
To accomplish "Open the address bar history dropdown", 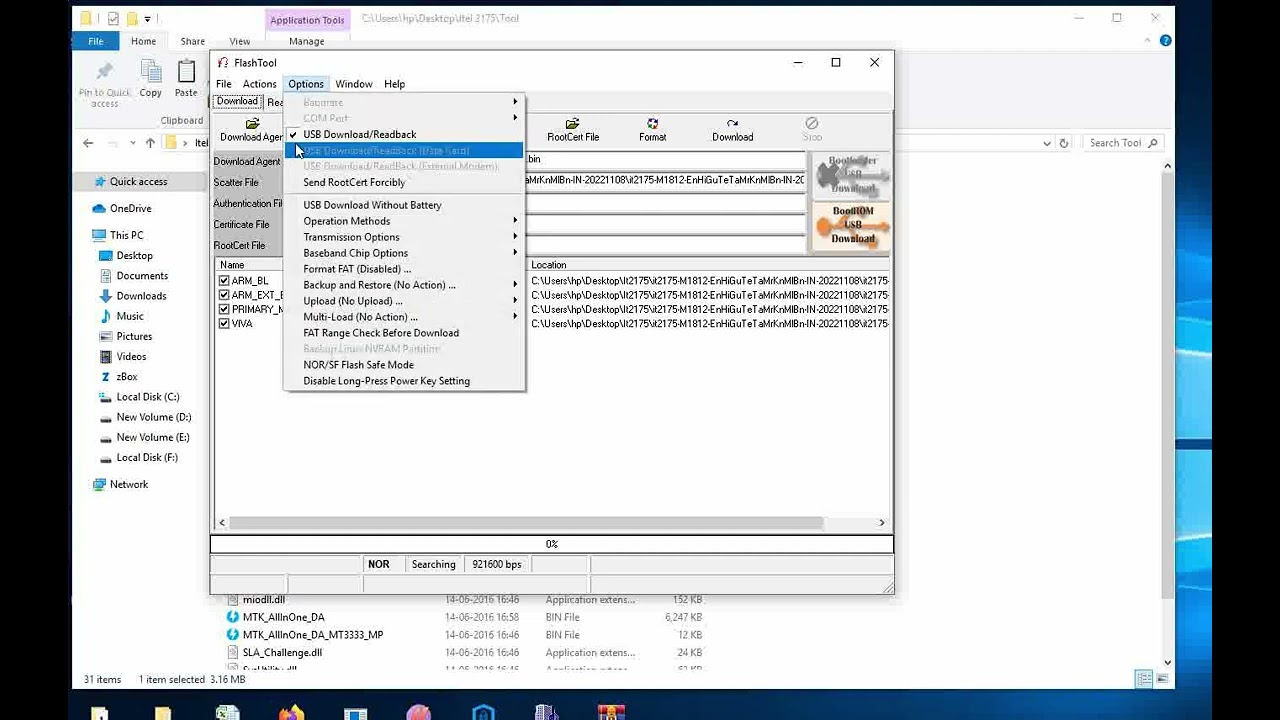I will pos(1047,143).
